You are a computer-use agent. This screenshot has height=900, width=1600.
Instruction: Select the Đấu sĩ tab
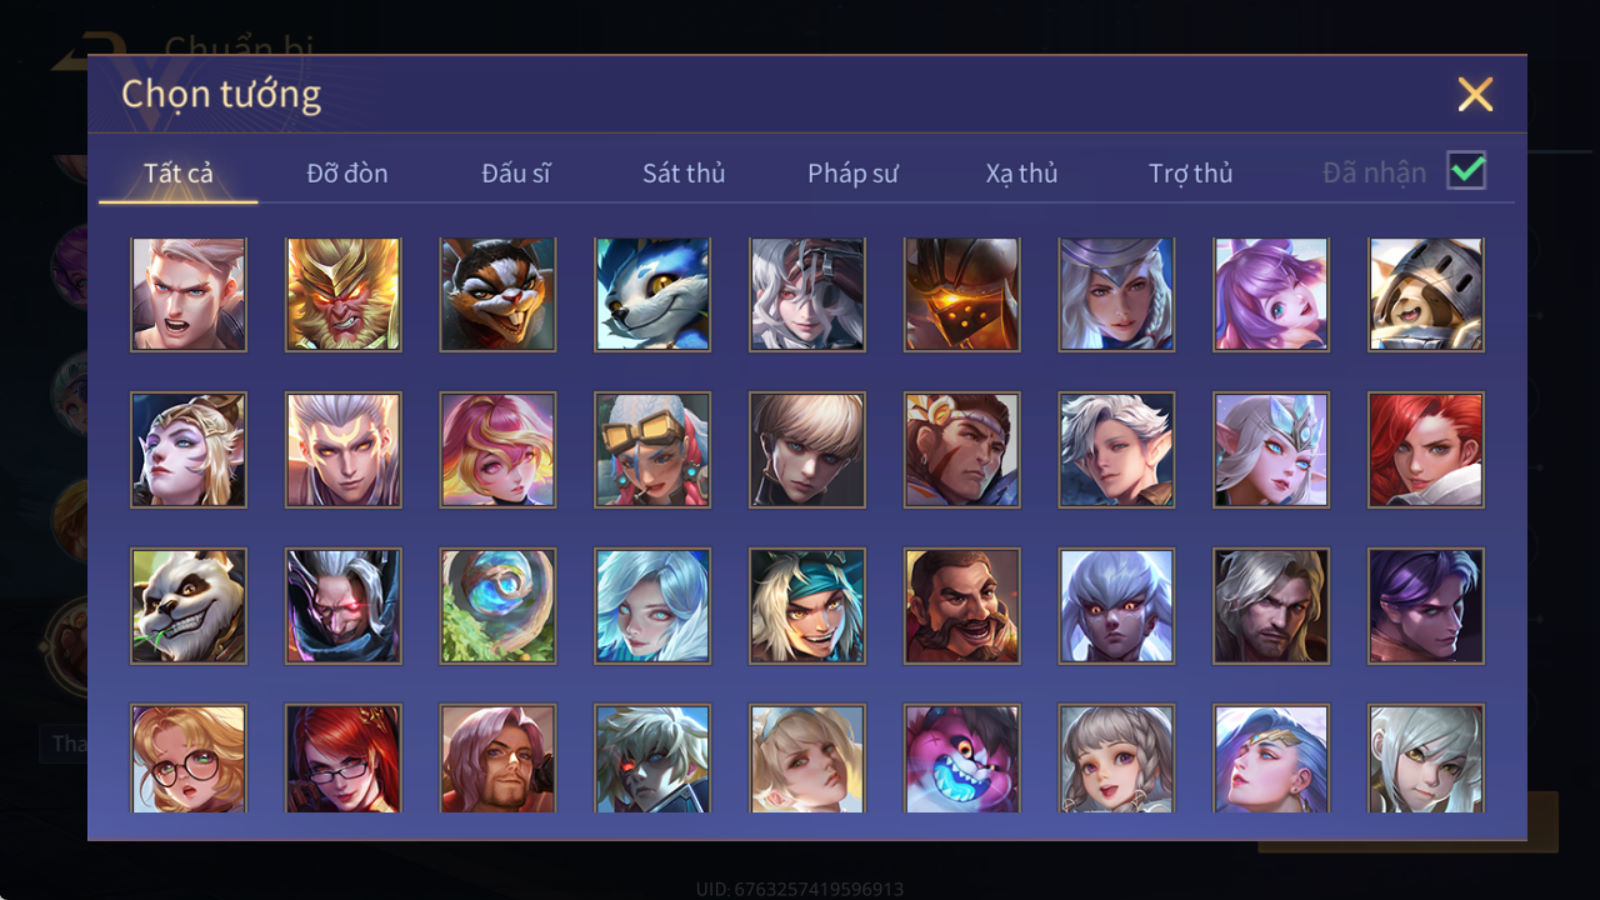[x=516, y=173]
